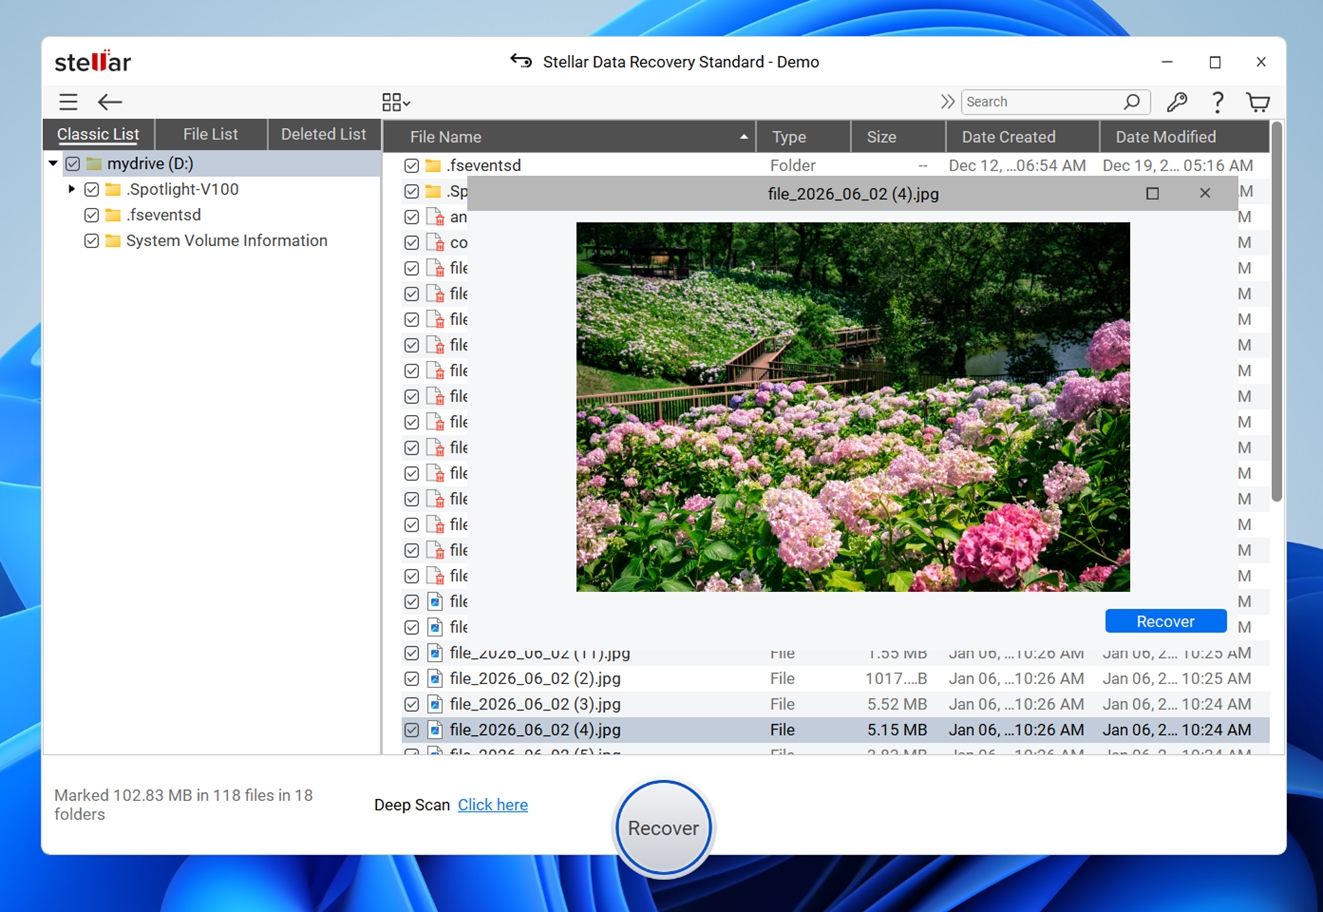Collapse the mydrive (D:) tree node
The width and height of the screenshot is (1323, 912).
[52, 163]
